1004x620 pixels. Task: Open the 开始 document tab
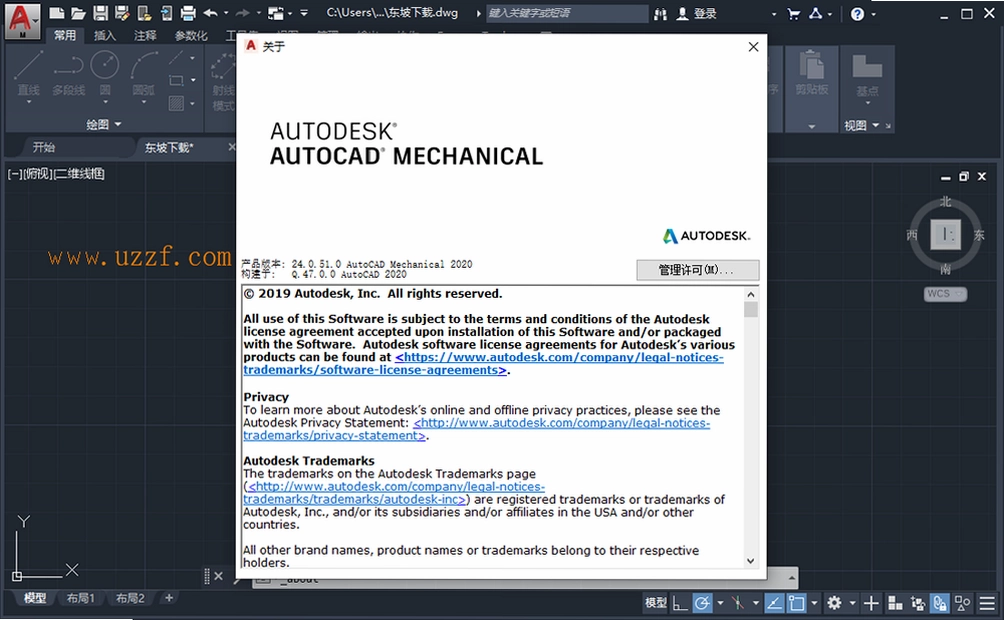pyautogui.click(x=44, y=147)
